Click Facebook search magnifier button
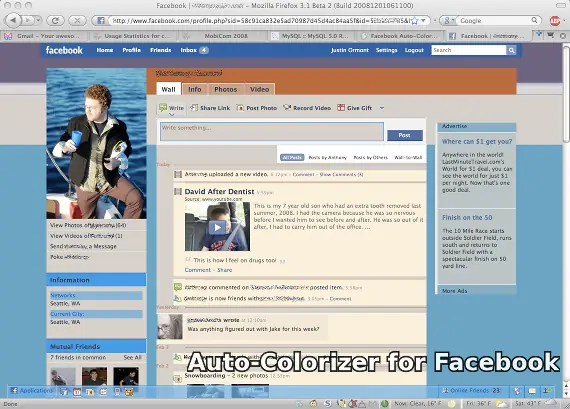 click(511, 50)
